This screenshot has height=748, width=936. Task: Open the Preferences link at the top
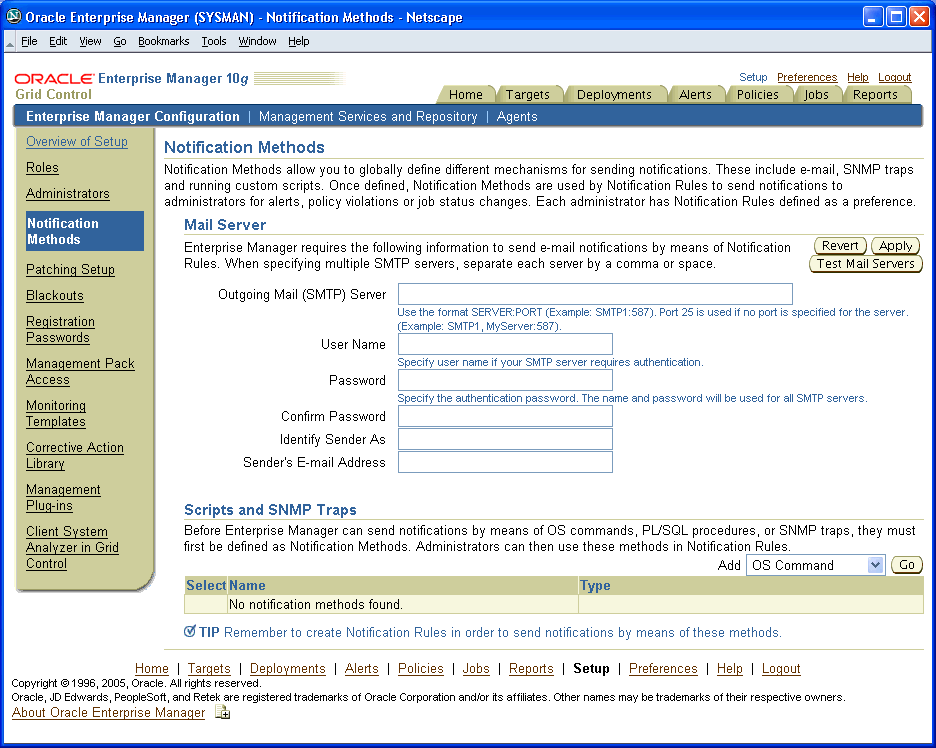point(806,77)
